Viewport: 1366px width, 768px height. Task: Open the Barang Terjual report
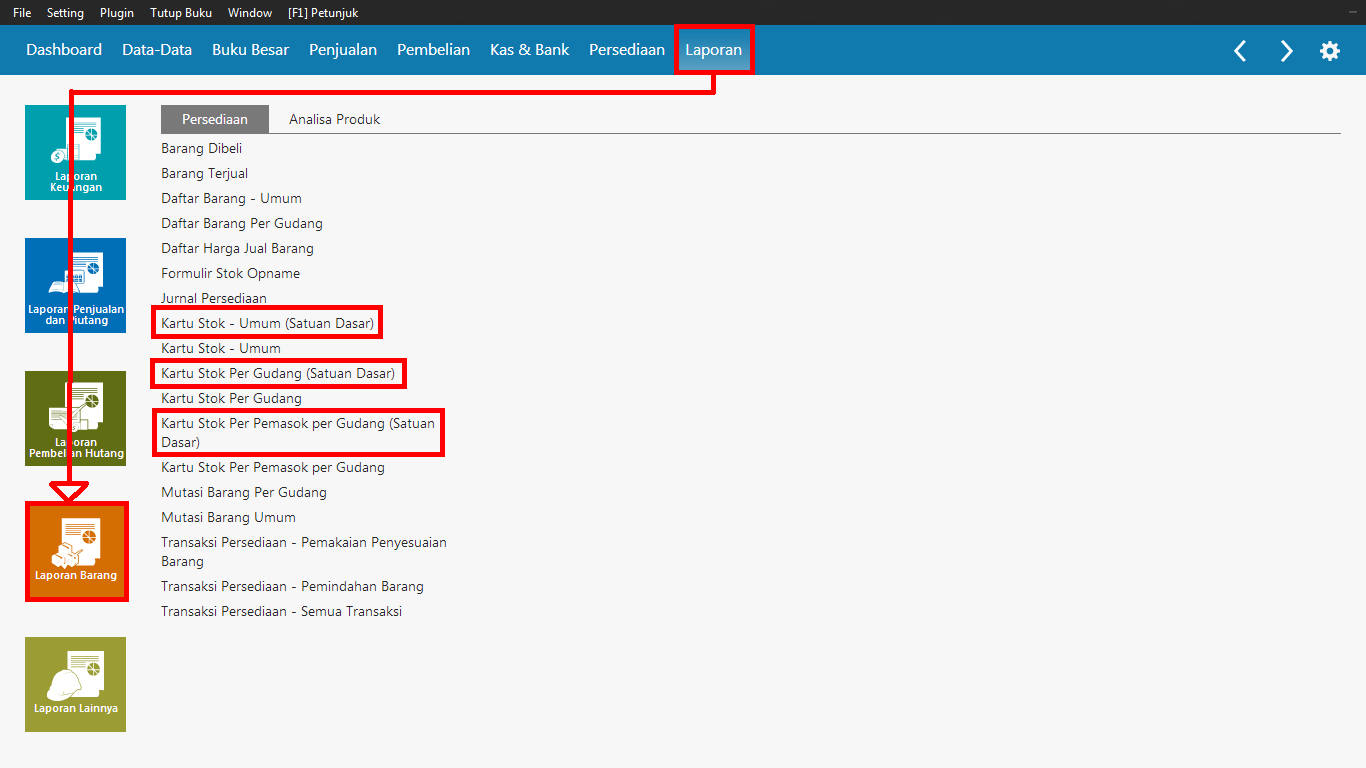tap(205, 173)
